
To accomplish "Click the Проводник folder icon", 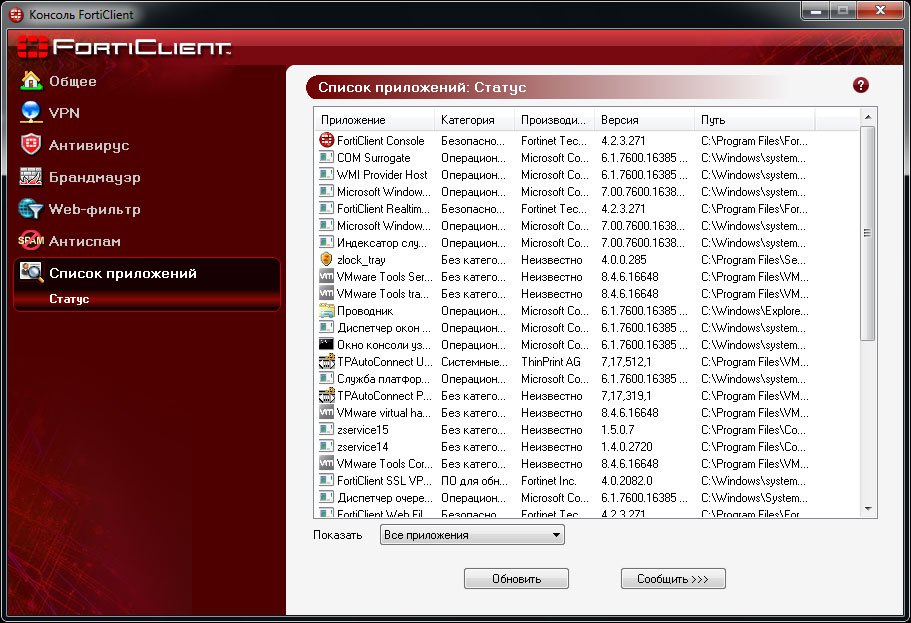I will (x=327, y=310).
